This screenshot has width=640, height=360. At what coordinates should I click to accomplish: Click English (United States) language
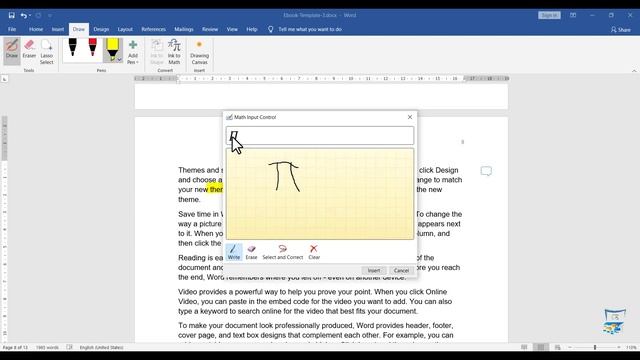pyautogui.click(x=101, y=347)
